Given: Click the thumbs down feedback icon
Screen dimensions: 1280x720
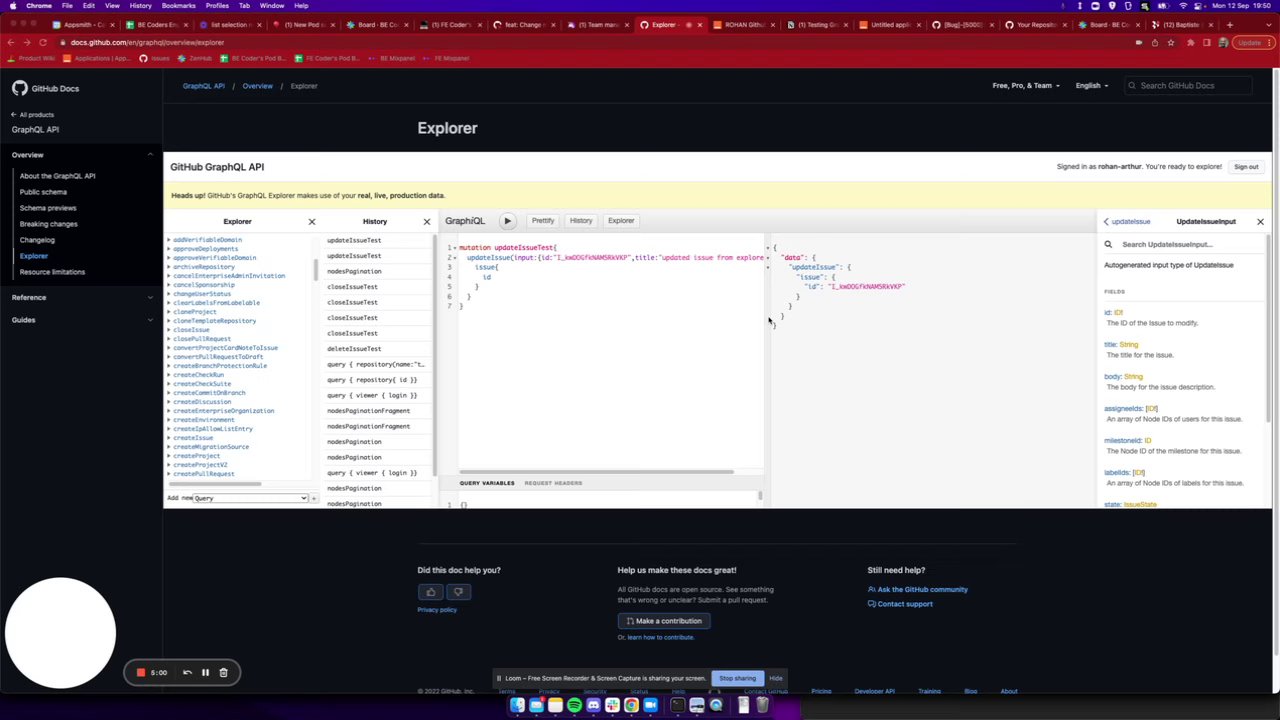Looking at the screenshot, I should tap(458, 592).
